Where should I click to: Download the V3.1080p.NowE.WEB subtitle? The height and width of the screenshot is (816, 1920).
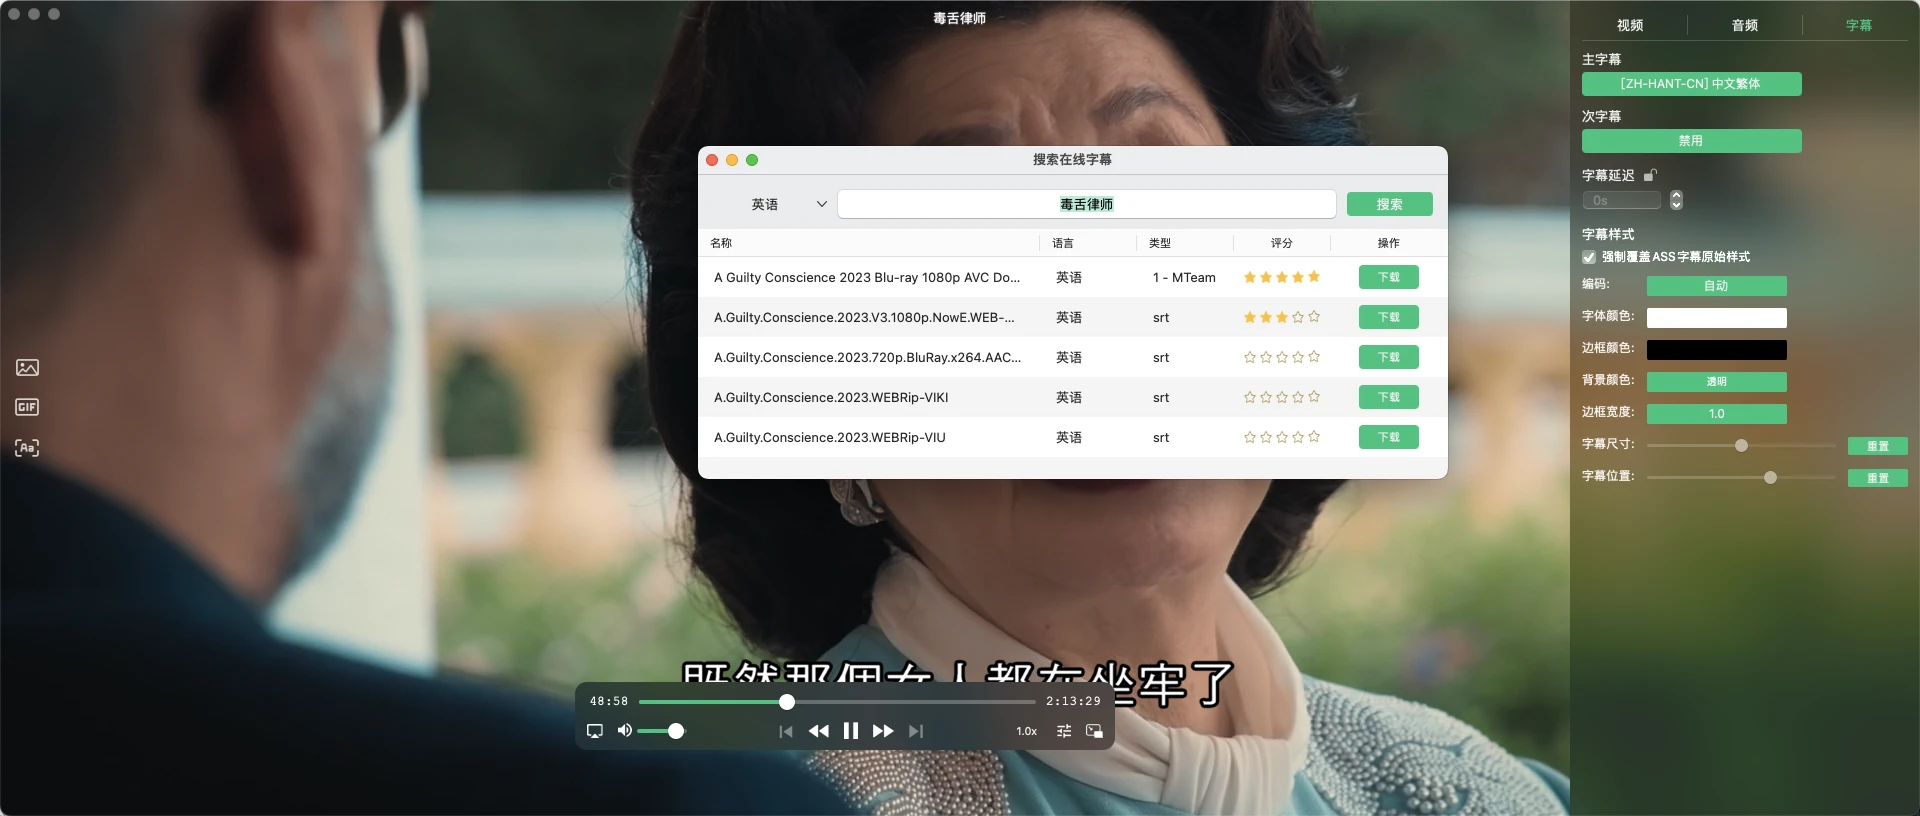[1389, 317]
